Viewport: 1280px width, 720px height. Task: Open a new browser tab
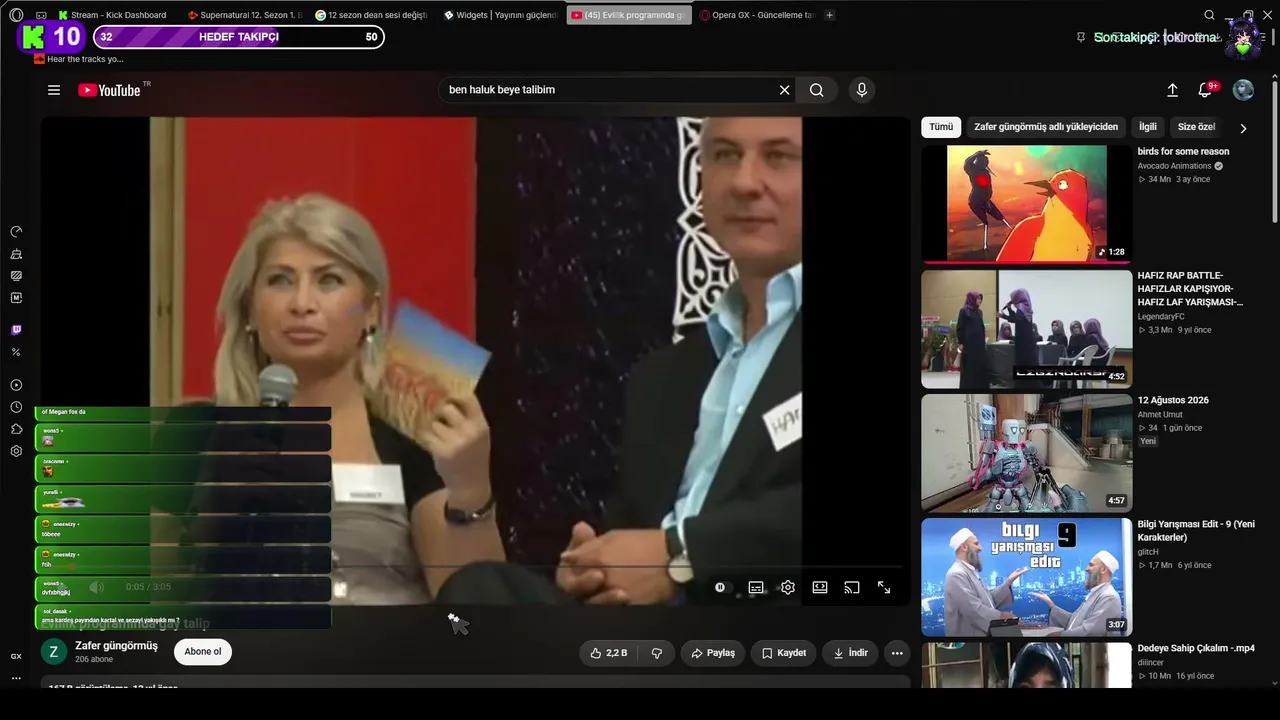point(829,15)
